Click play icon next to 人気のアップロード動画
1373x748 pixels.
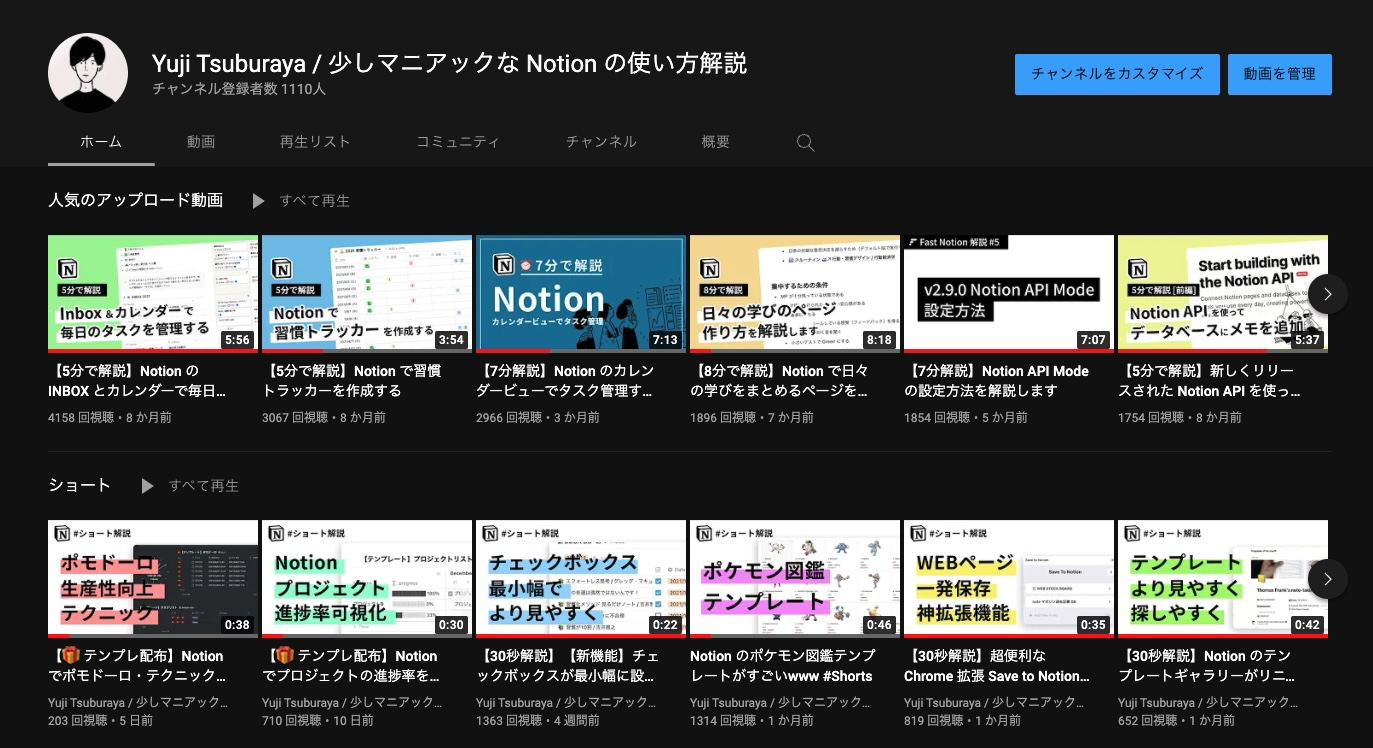[x=258, y=201]
